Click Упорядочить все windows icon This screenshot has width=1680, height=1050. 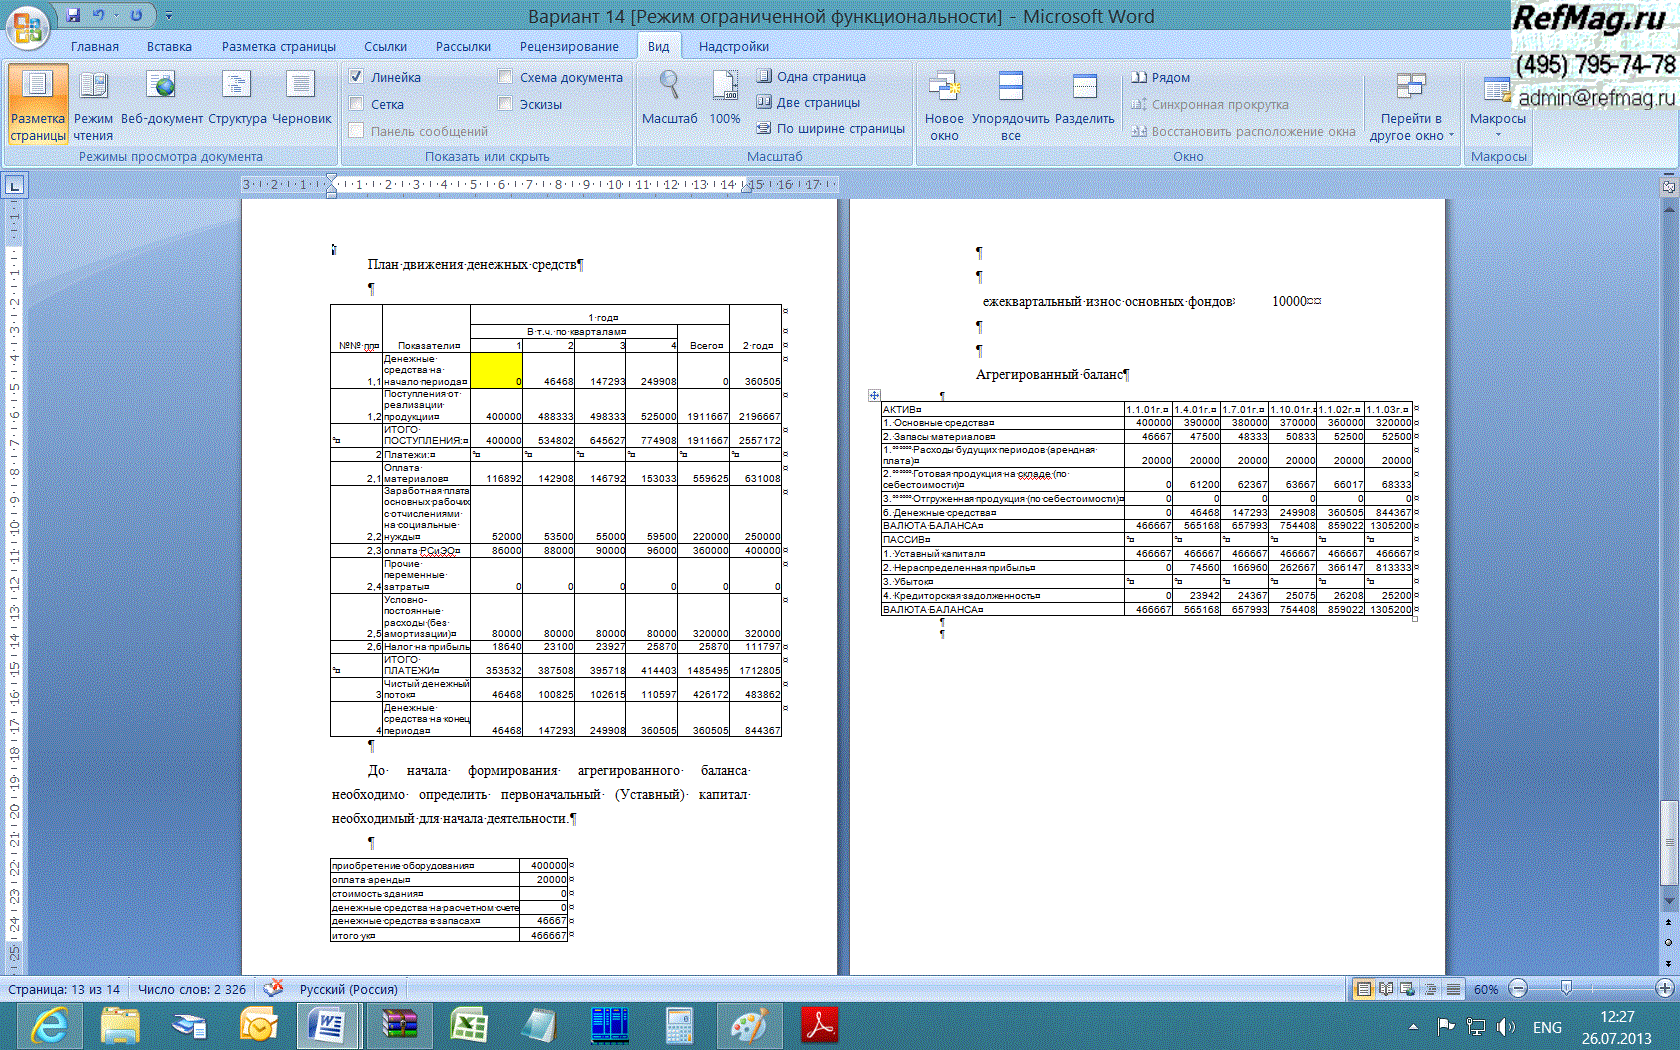pyautogui.click(x=1010, y=104)
